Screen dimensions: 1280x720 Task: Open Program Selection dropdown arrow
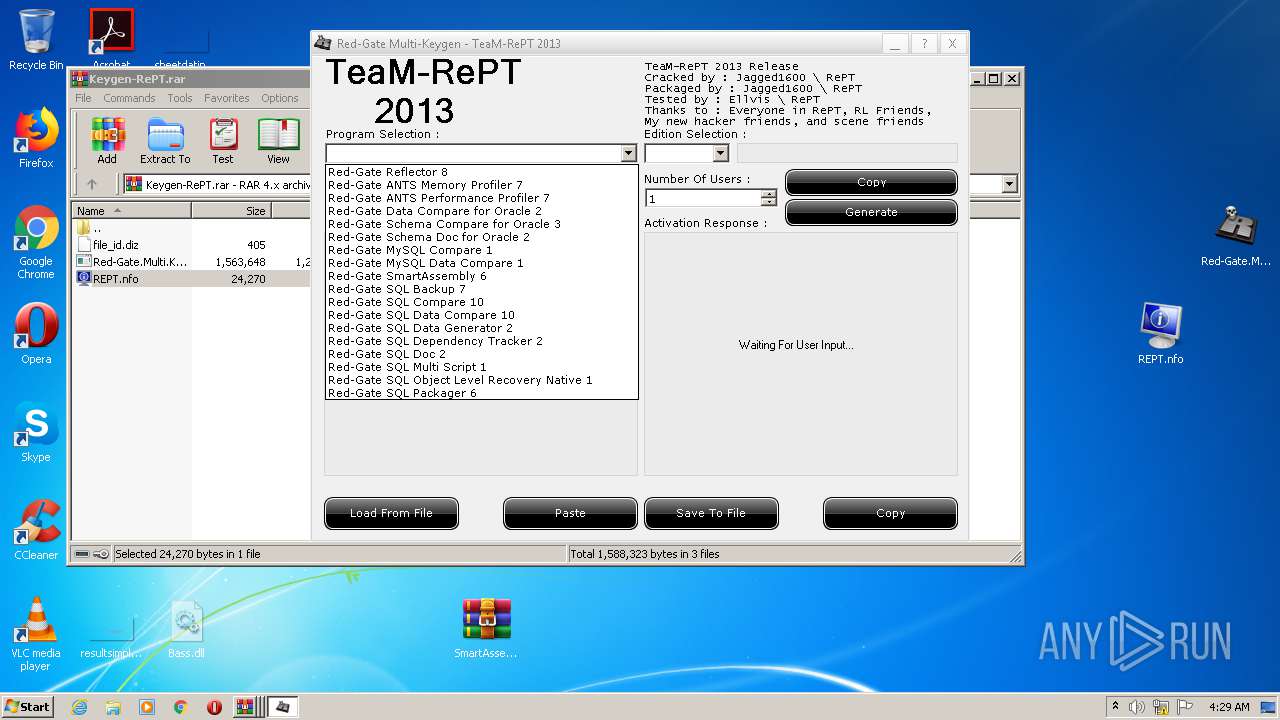click(x=628, y=154)
